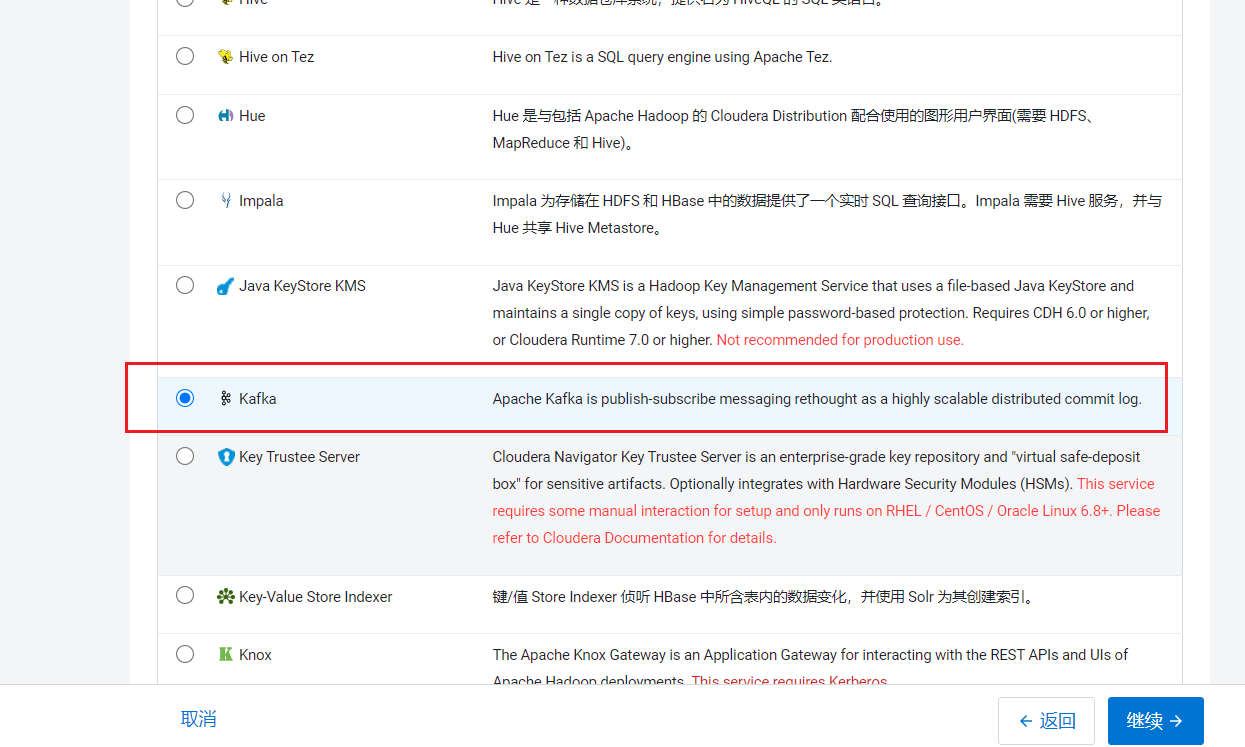
Task: Select the Key-Value Store Indexer radio button
Action: point(185,595)
